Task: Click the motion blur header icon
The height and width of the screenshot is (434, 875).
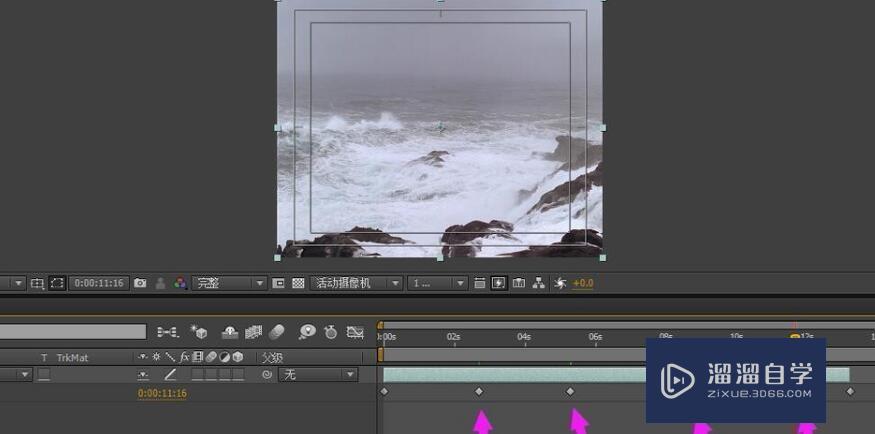Action: click(210, 357)
